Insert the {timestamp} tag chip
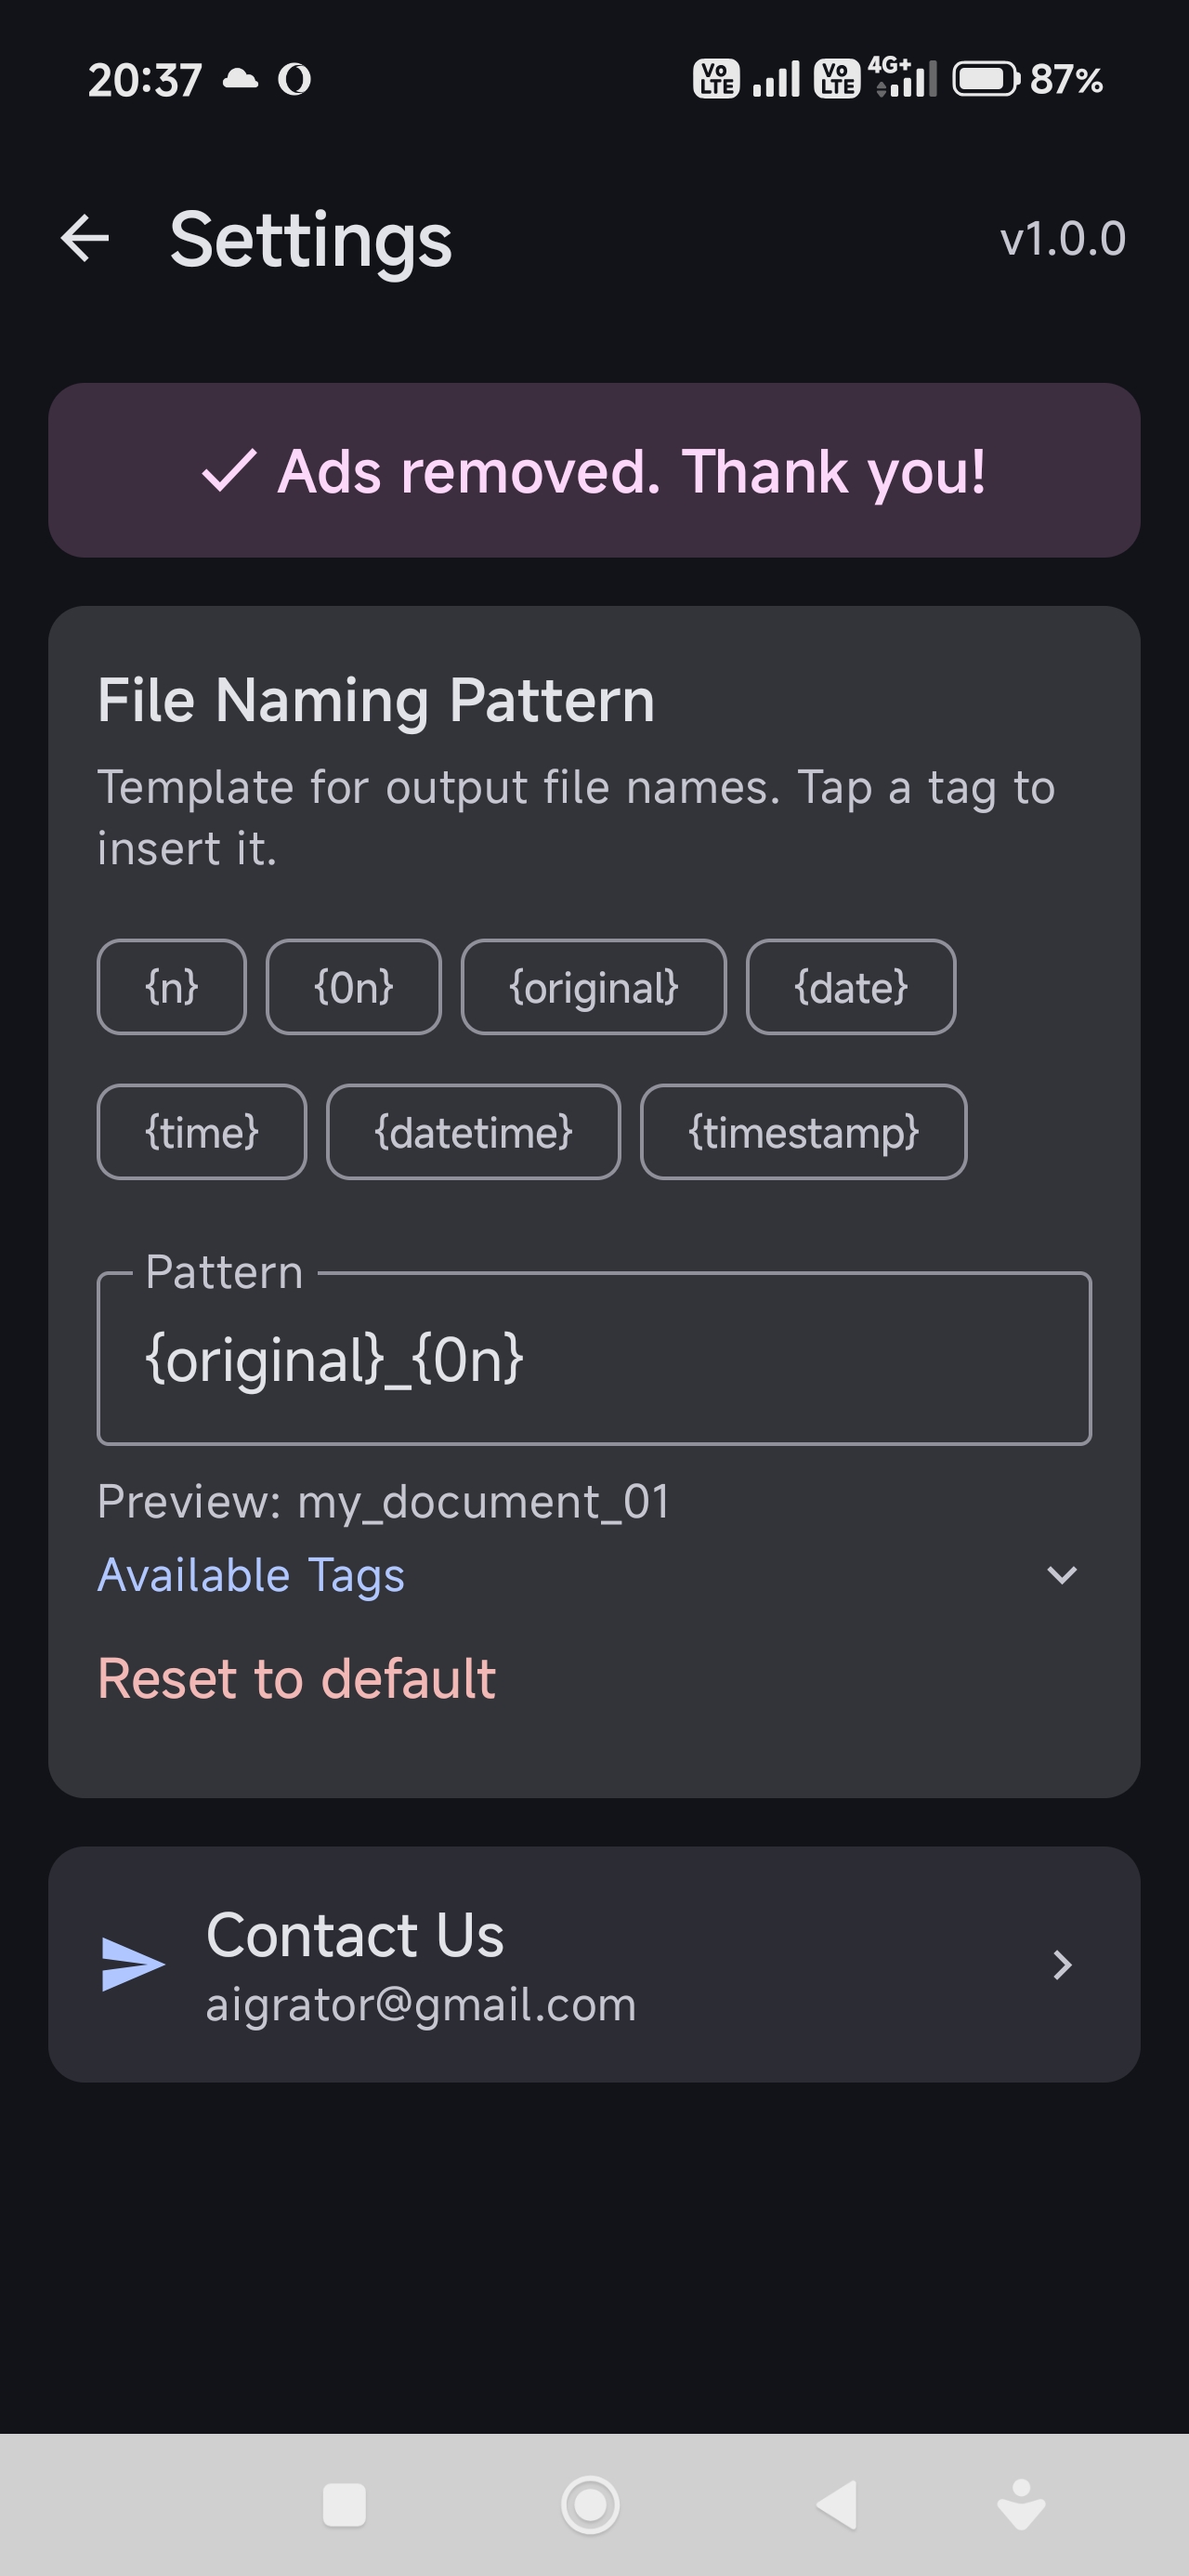 (x=804, y=1132)
